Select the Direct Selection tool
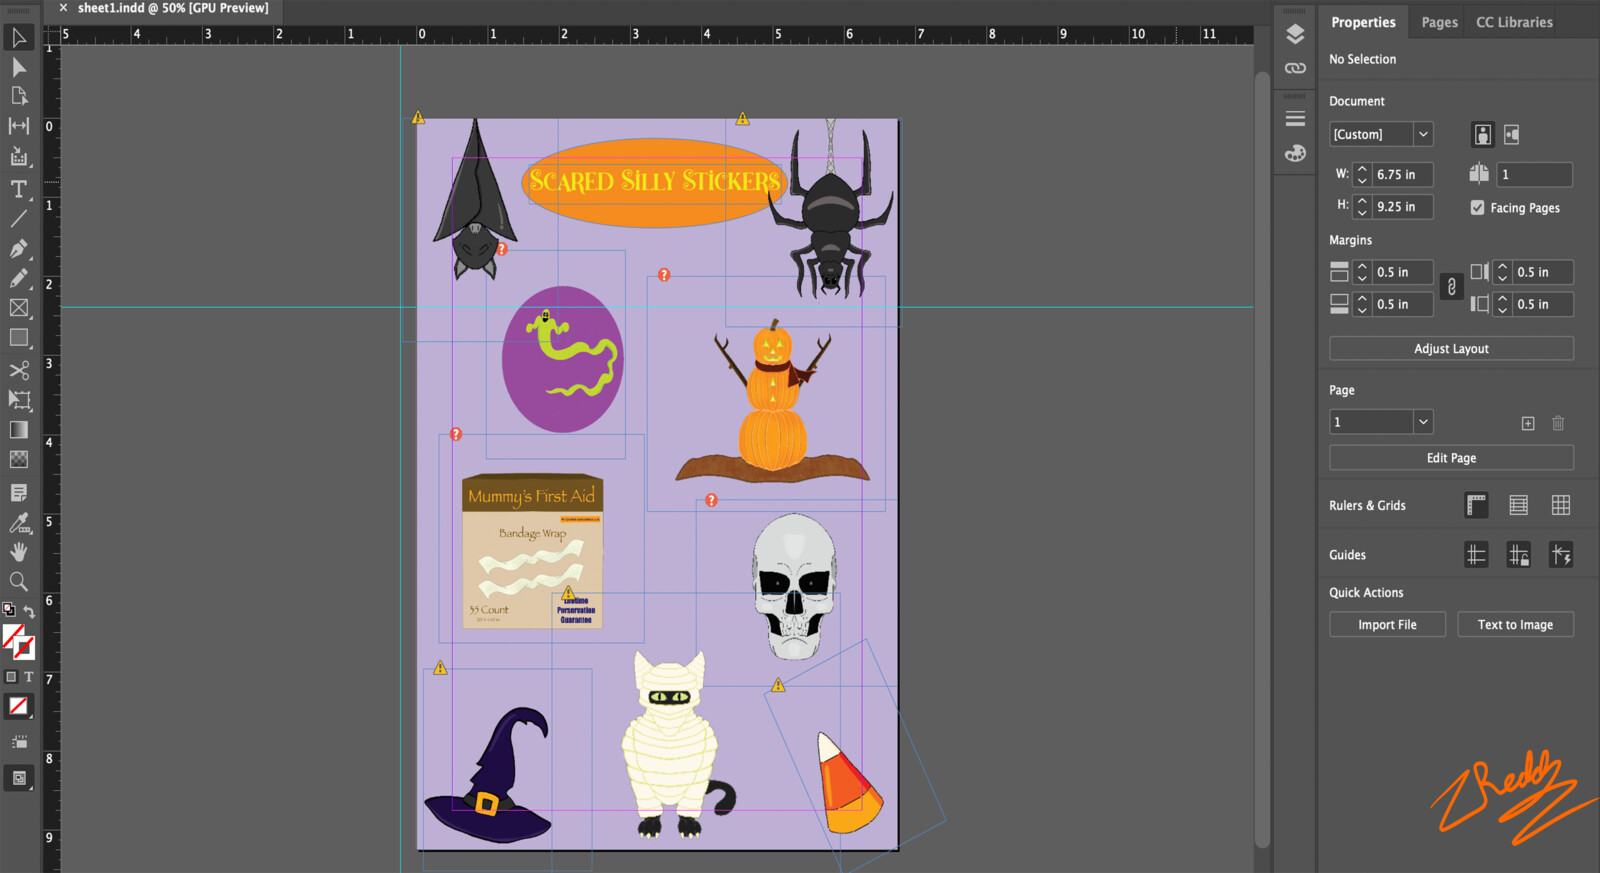Viewport: 1600px width, 873px height. tap(19, 67)
